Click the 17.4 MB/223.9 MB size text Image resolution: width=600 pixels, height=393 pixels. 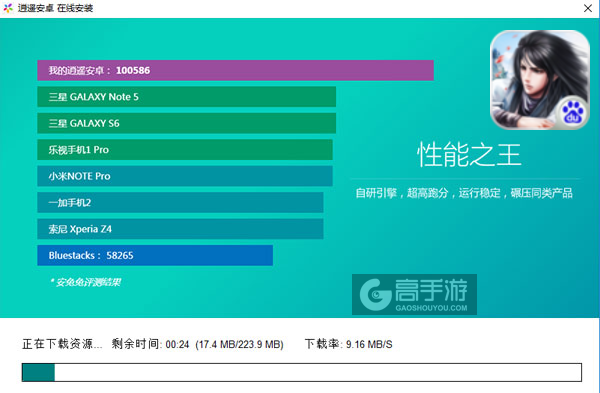240,344
